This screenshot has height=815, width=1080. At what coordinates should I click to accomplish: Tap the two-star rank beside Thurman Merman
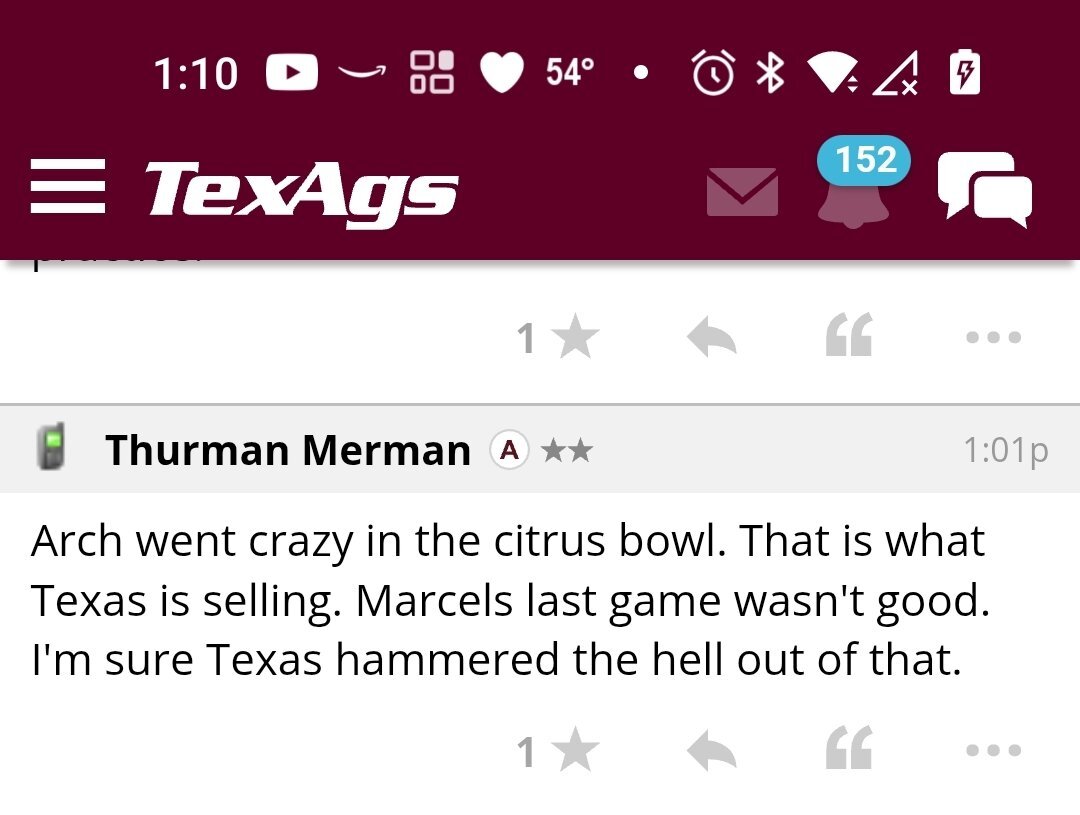566,451
